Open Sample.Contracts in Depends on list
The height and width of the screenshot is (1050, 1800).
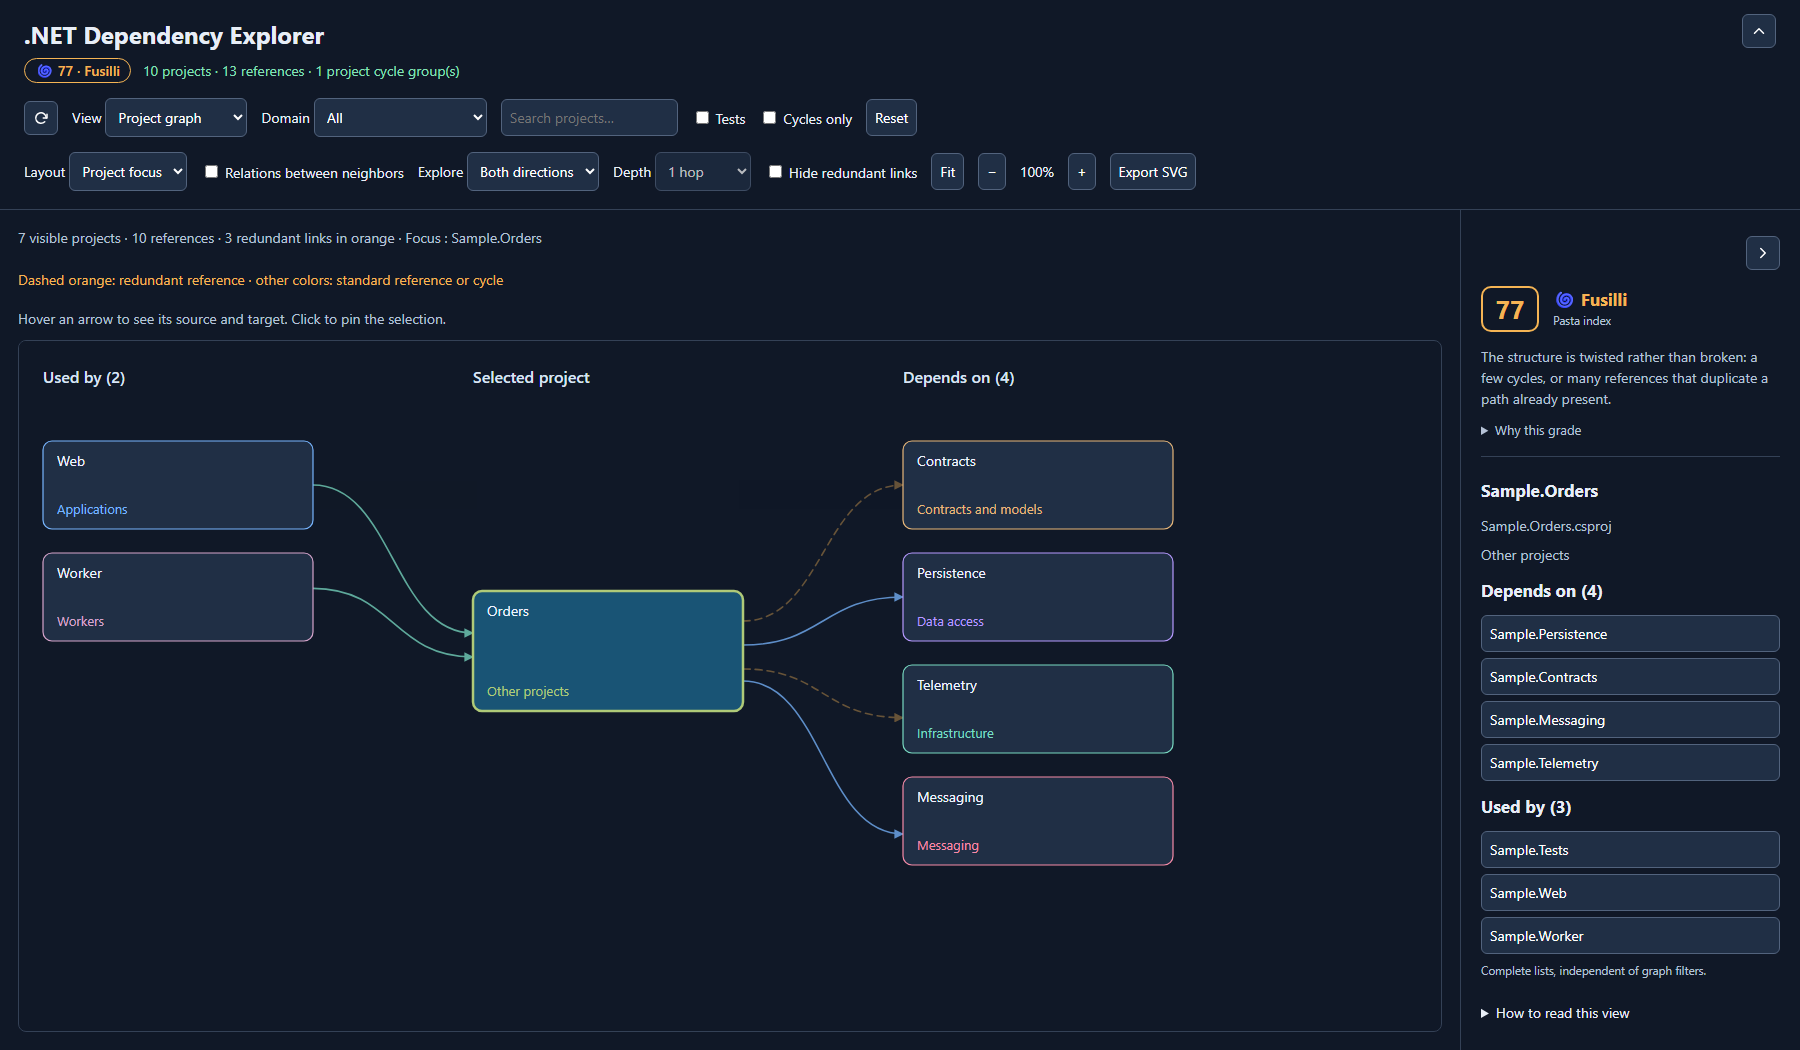point(1630,677)
